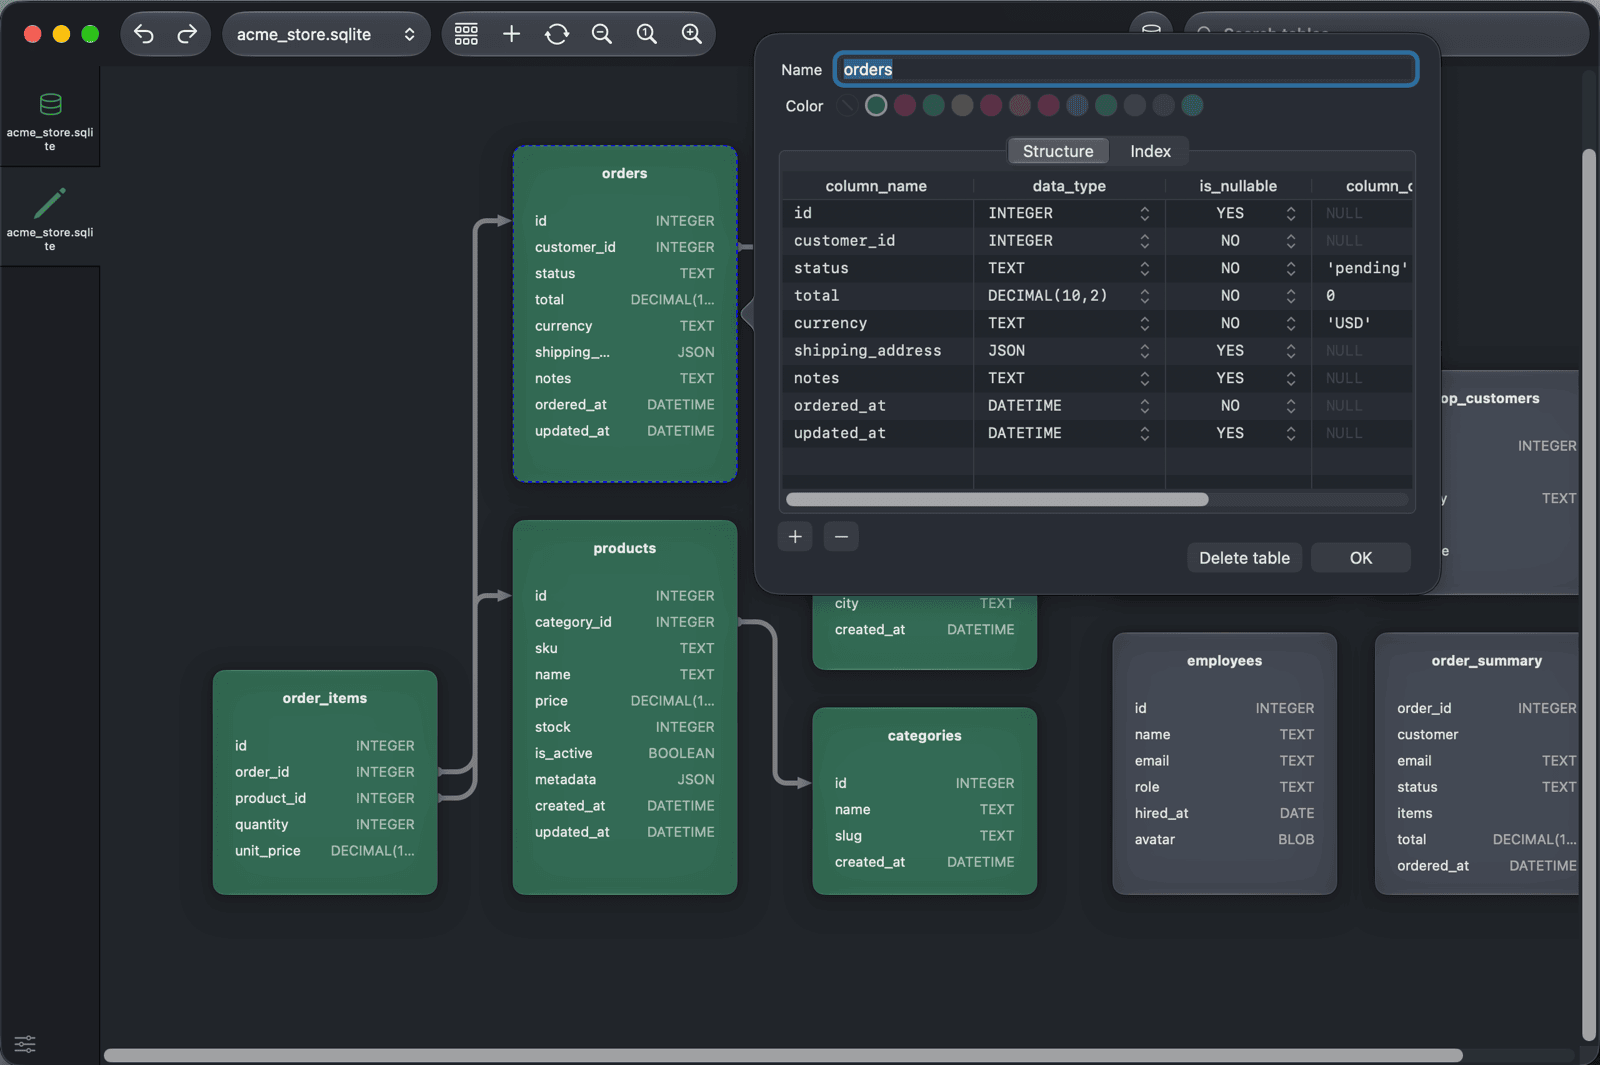Viewport: 1600px width, 1065px height.
Task: Zoom in on the diagram
Action: tap(691, 34)
